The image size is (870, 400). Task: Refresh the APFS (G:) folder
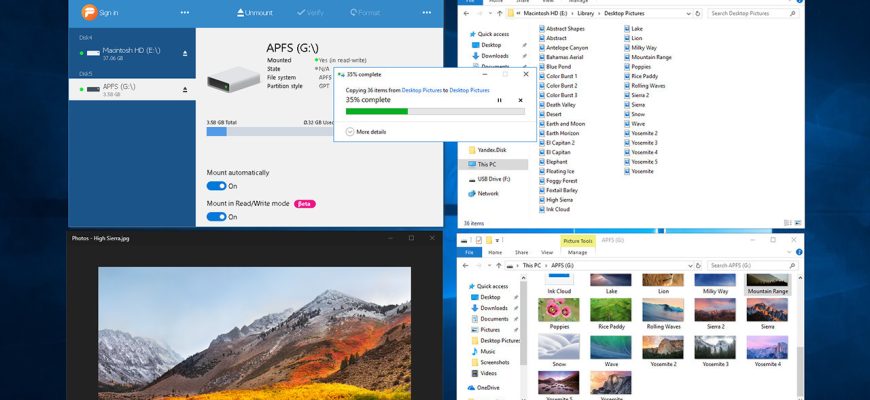(698, 266)
